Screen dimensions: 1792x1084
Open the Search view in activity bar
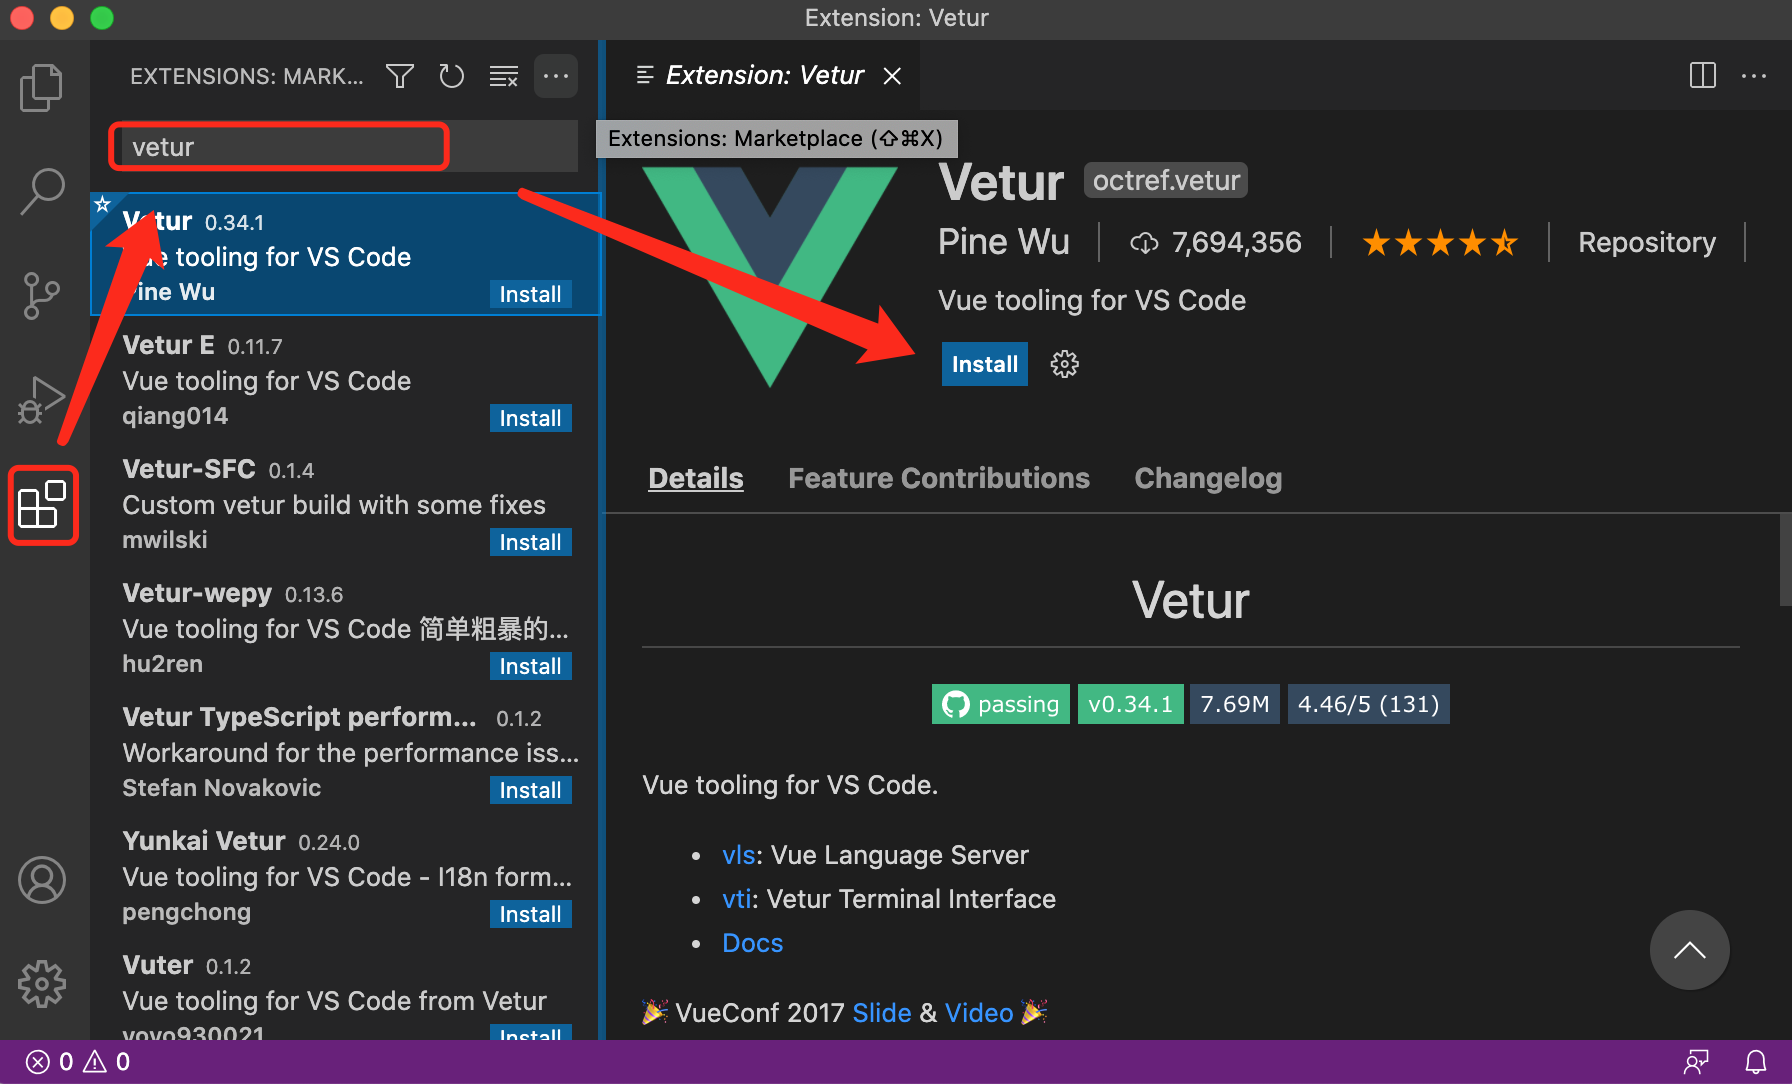point(42,190)
